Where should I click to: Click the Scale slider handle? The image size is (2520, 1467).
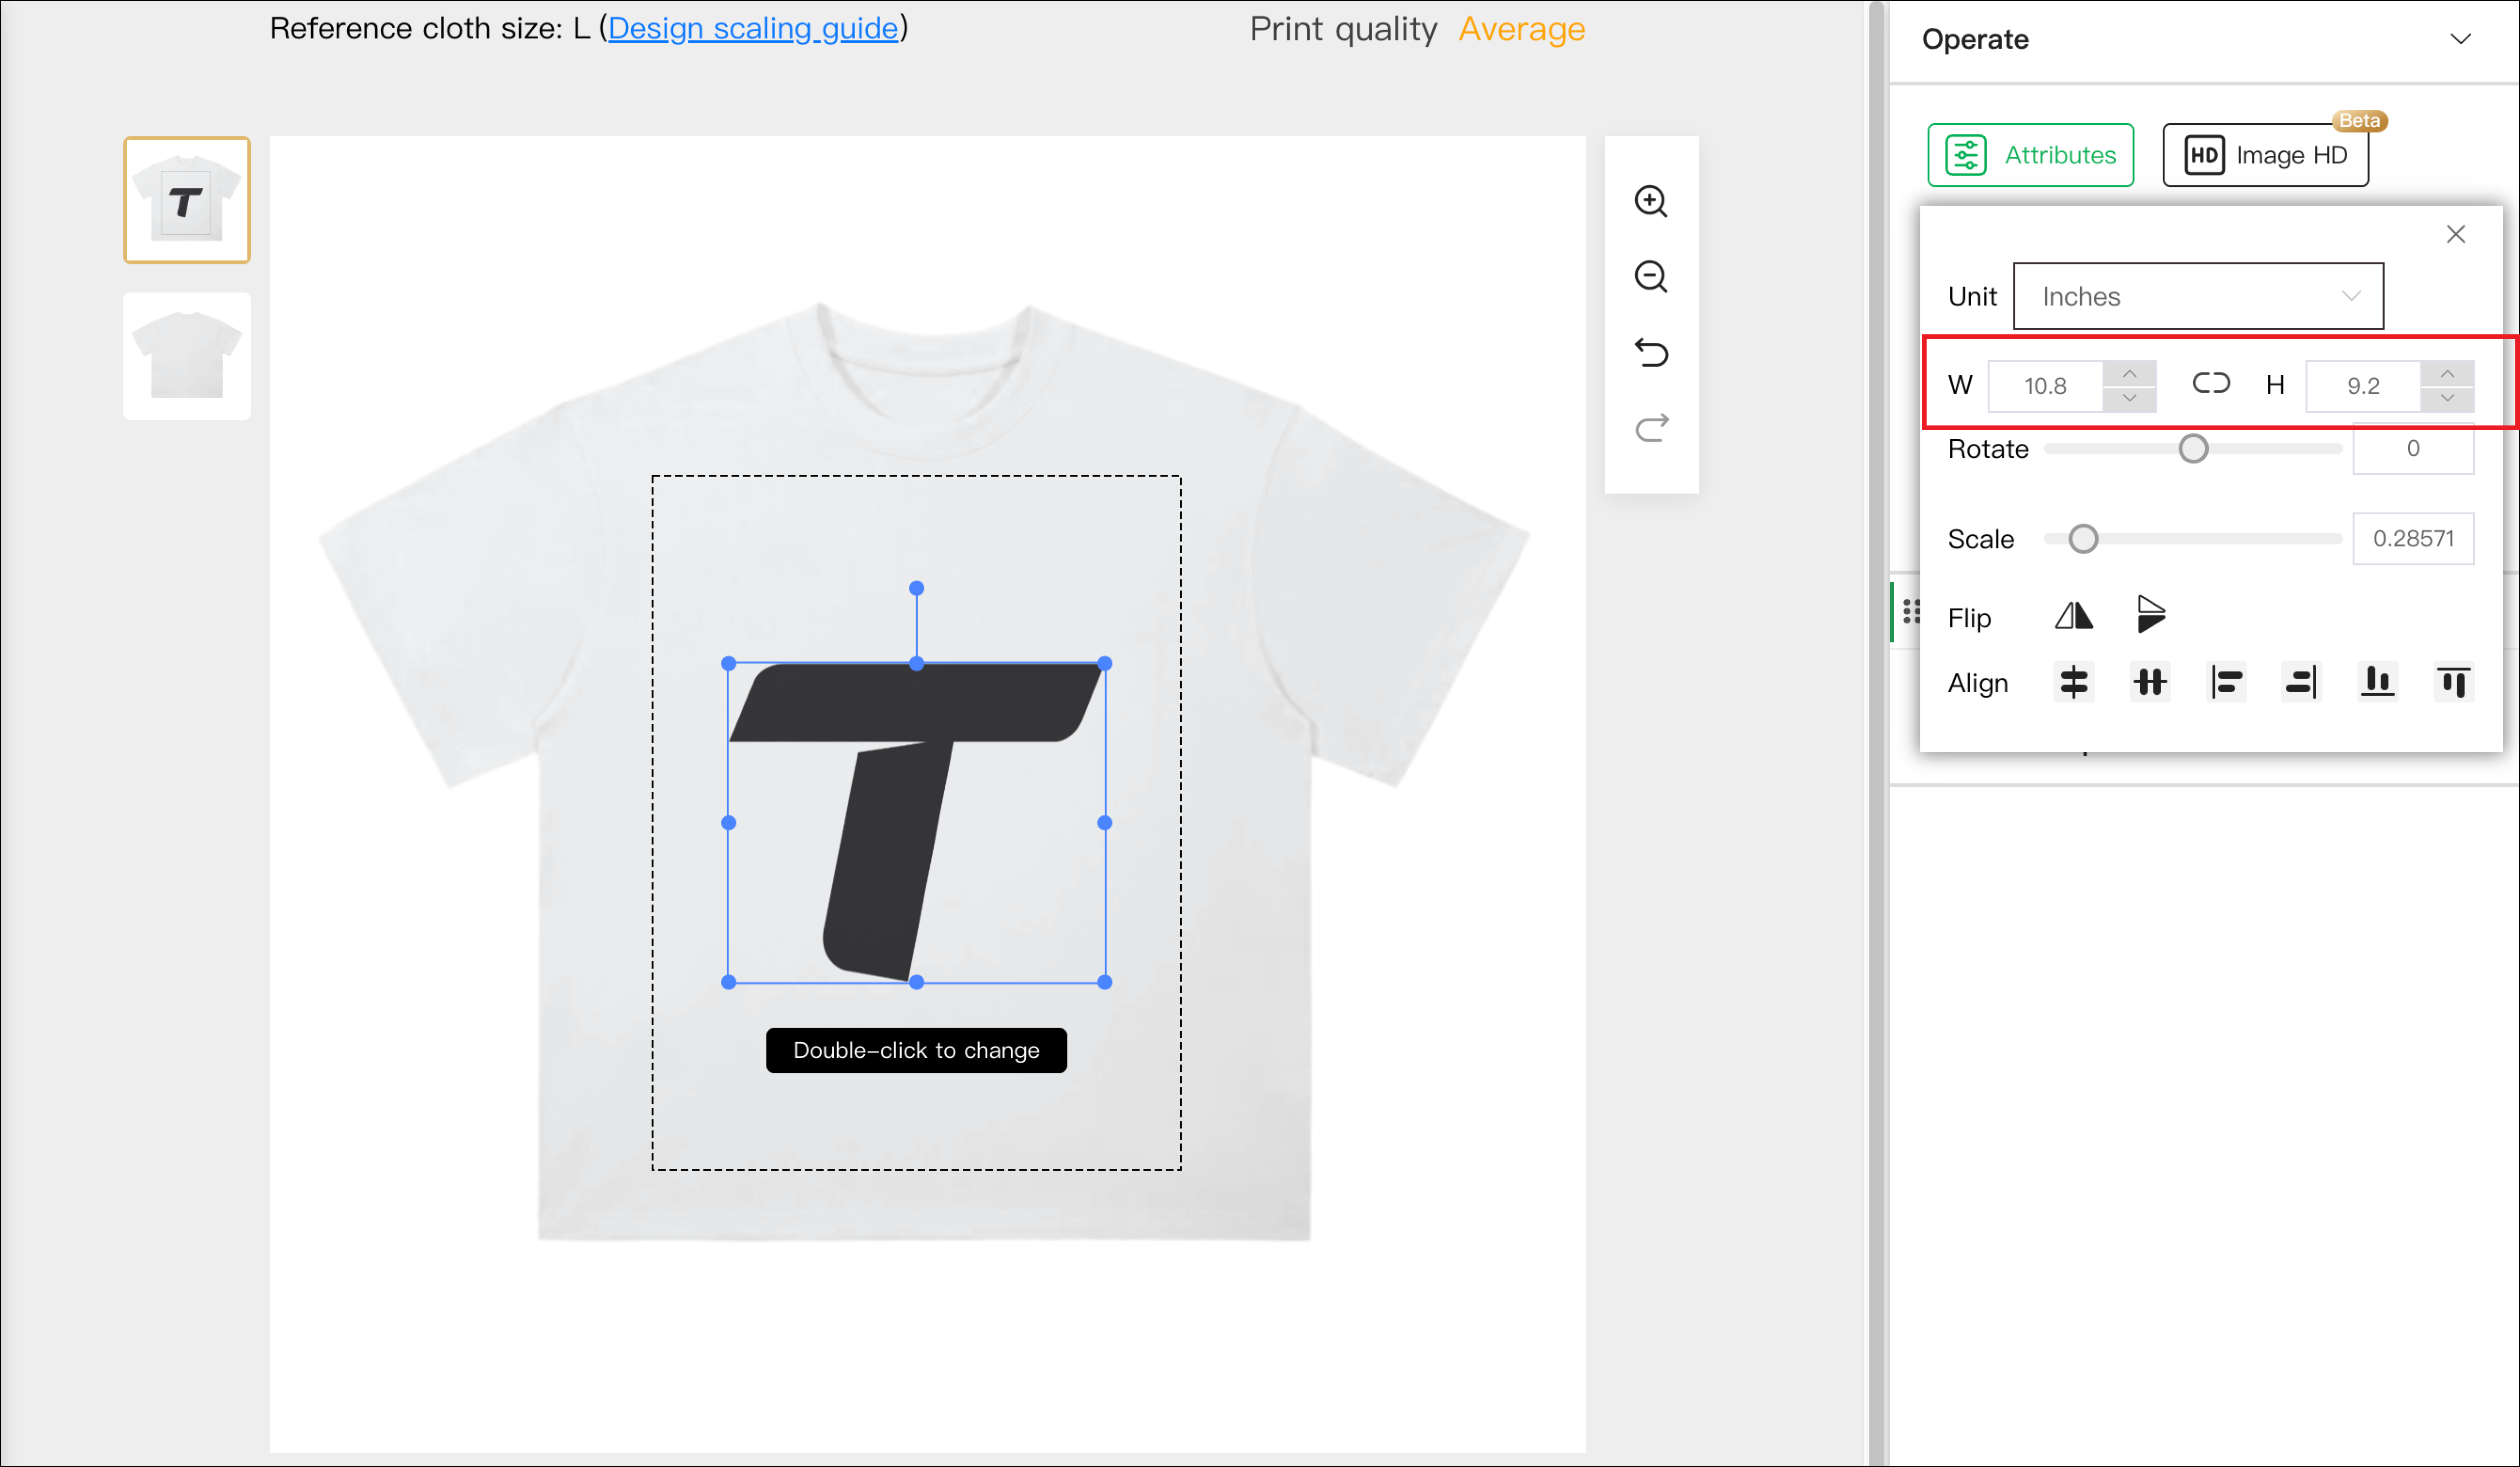(x=2083, y=539)
